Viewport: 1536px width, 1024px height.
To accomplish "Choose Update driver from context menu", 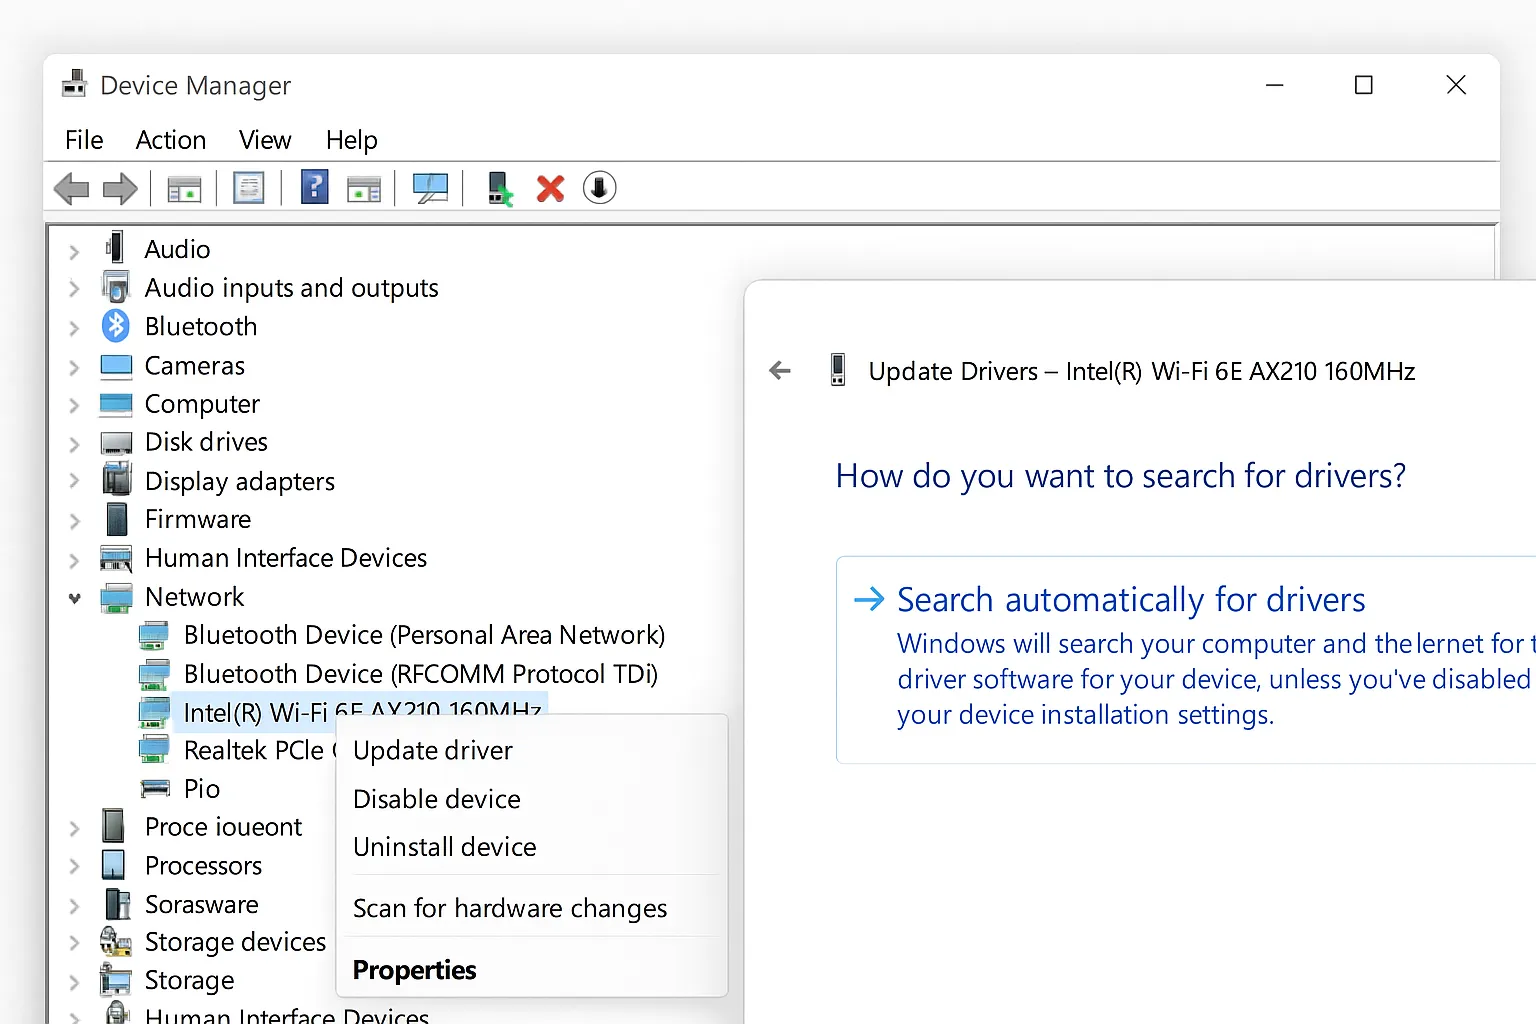I will [x=432, y=751].
